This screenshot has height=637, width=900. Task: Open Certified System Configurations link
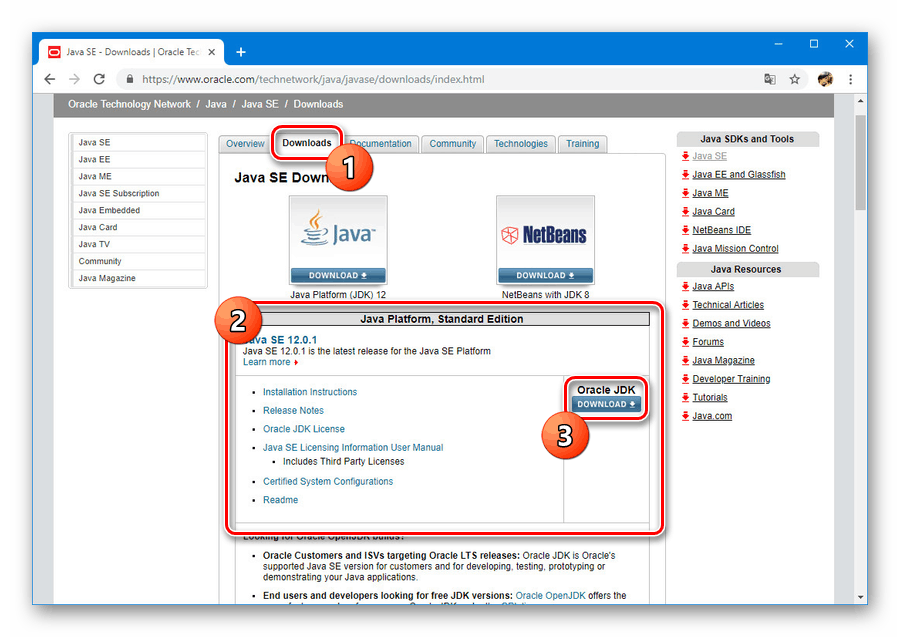coord(328,481)
